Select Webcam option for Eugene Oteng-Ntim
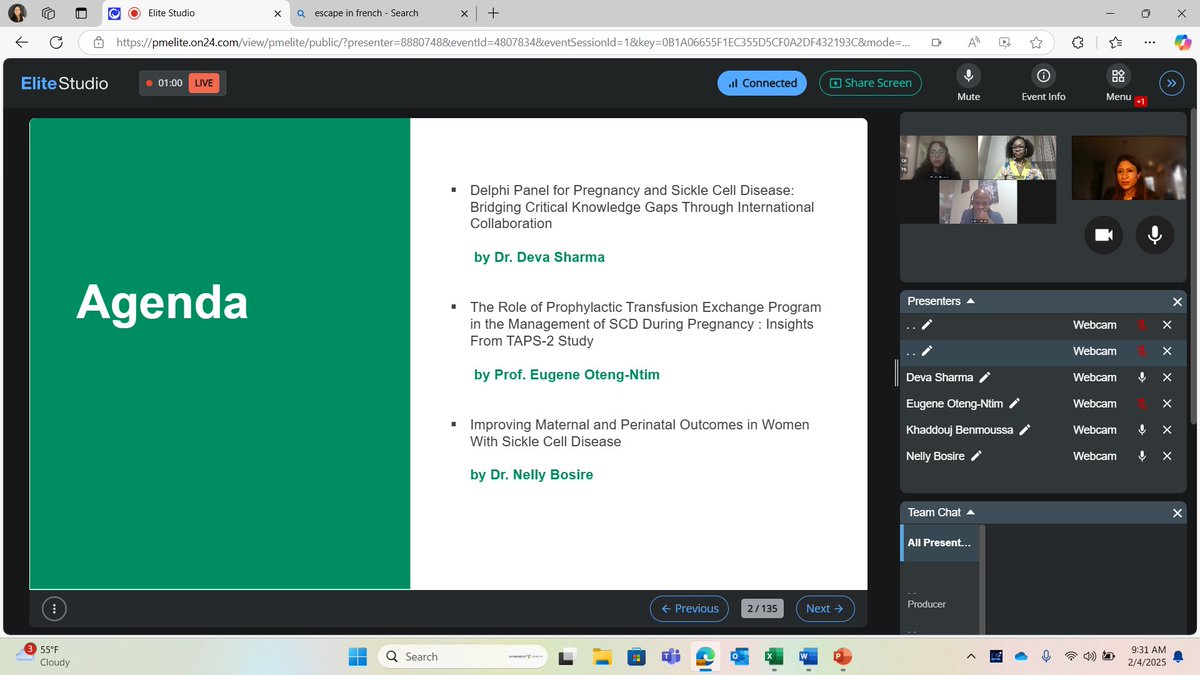Image resolution: width=1200 pixels, height=675 pixels. 1094,403
